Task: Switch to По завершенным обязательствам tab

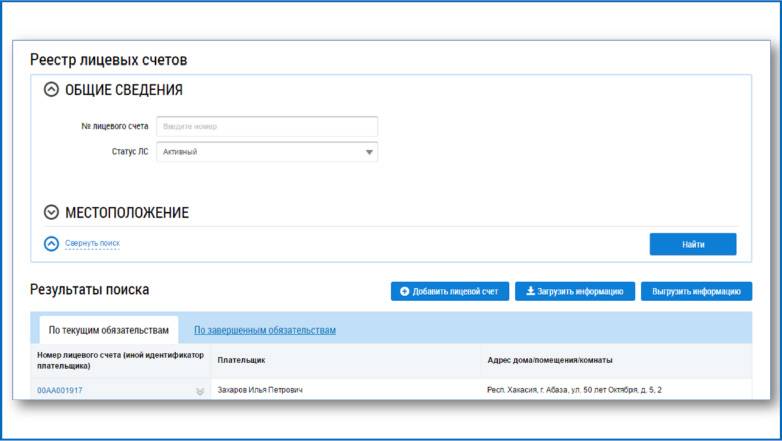Action: coord(265,330)
